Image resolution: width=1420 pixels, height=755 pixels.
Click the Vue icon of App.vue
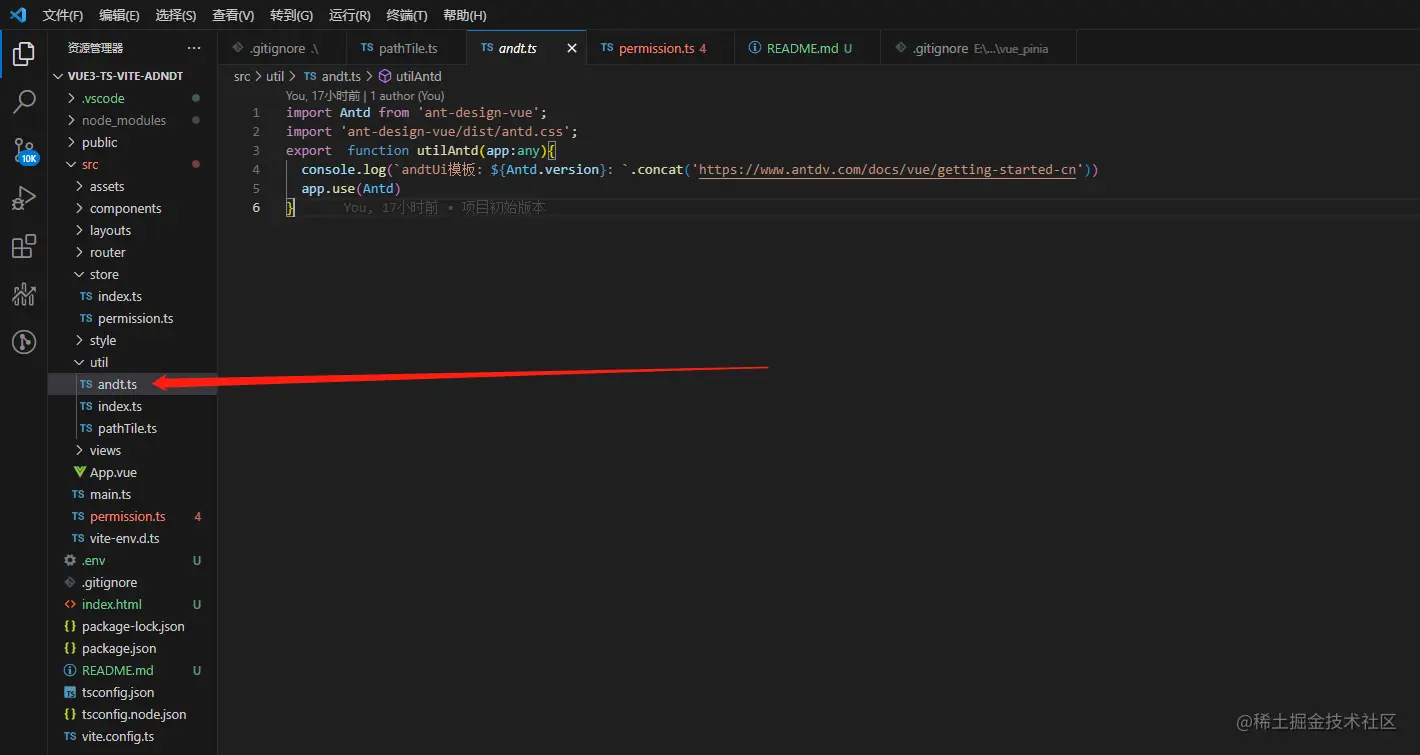click(80, 472)
